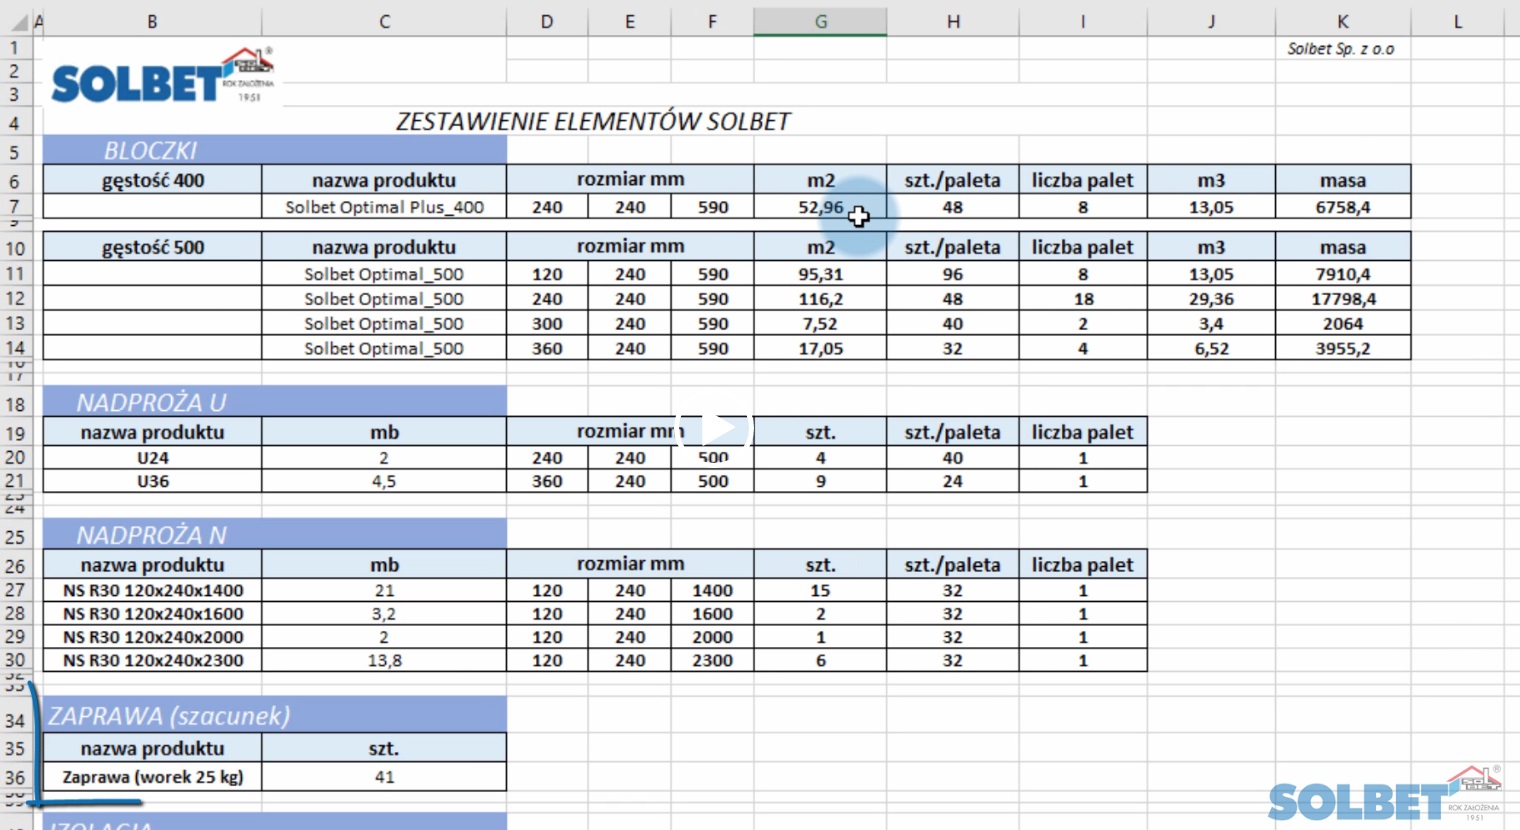The height and width of the screenshot is (830, 1520).
Task: Select cell with Solbet Optimal Plus_400
Action: [x=384, y=207]
